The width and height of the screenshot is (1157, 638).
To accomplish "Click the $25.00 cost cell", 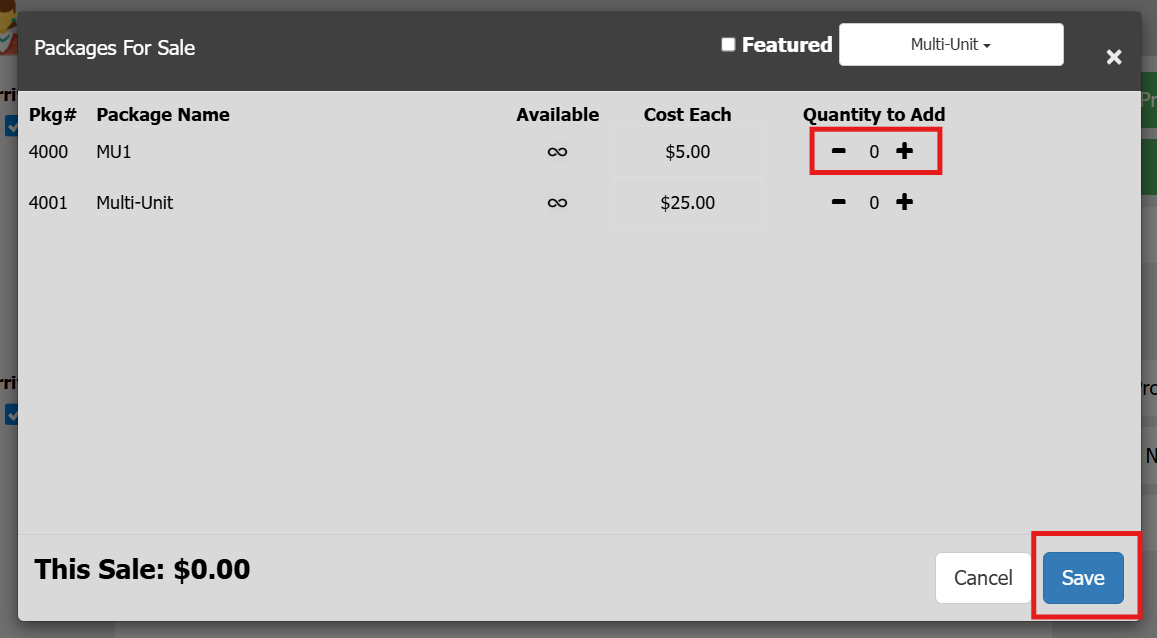I will pos(687,203).
